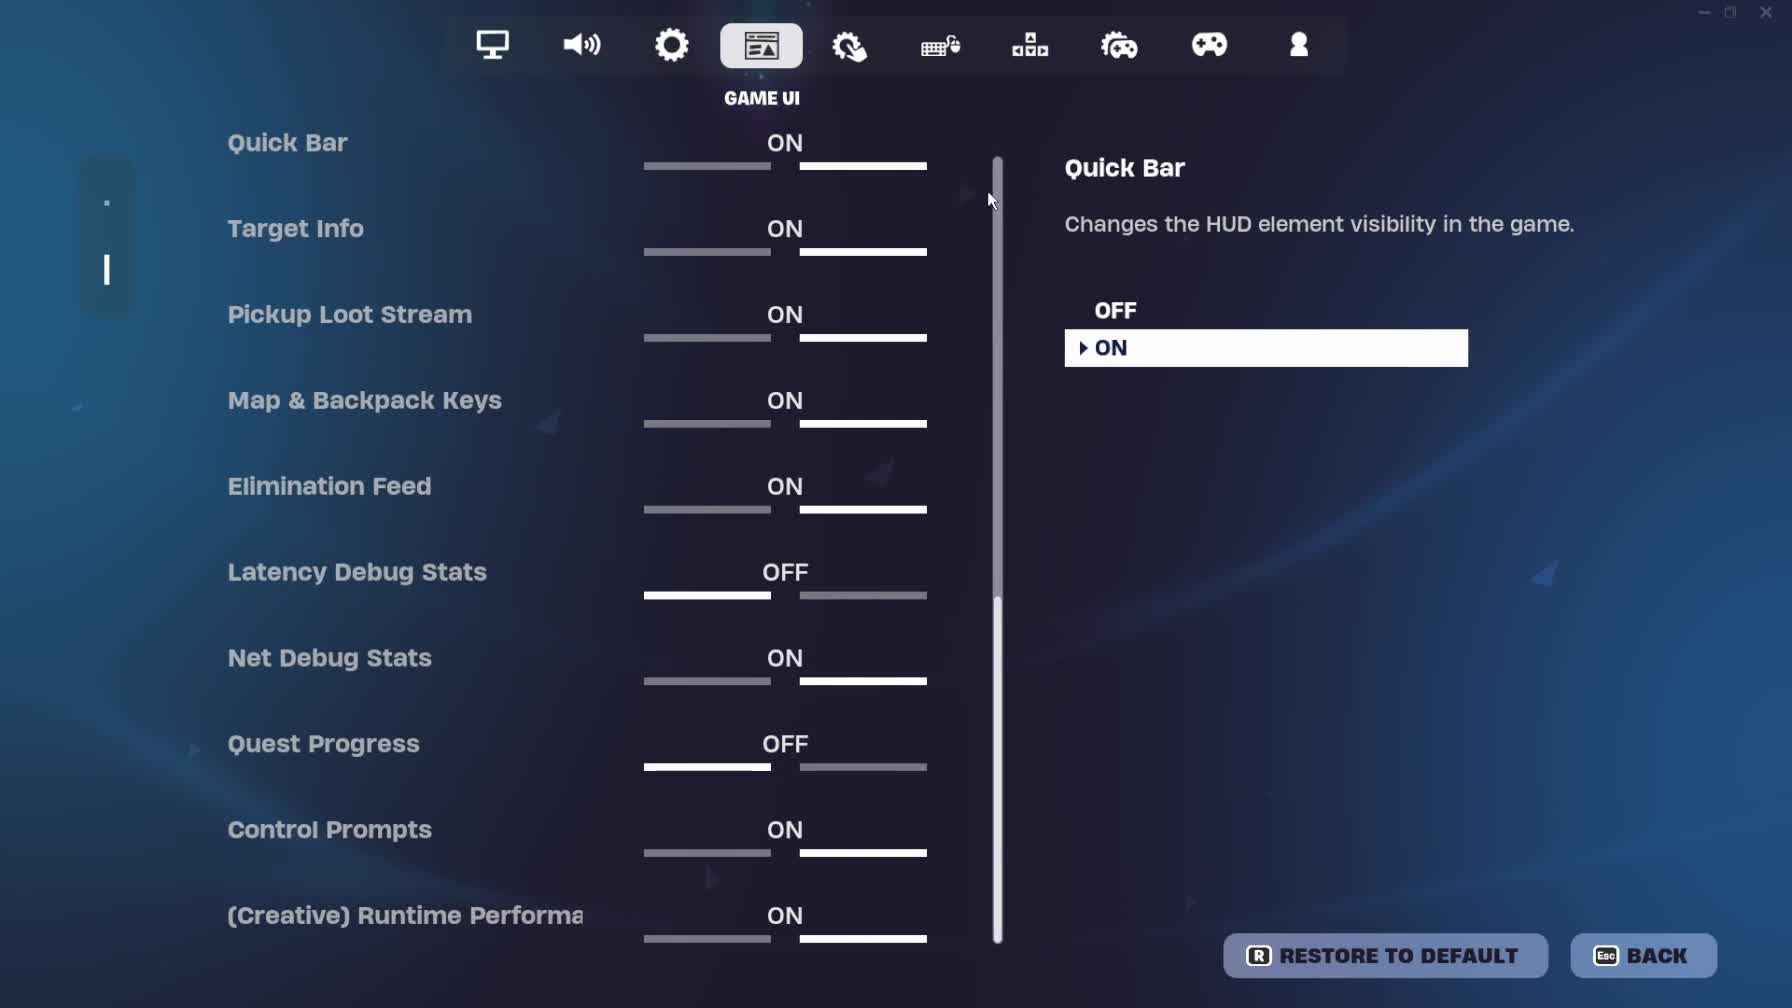Turn Quick Bar on using right segment
Screen dimensions: 1792x1008
click(863, 166)
